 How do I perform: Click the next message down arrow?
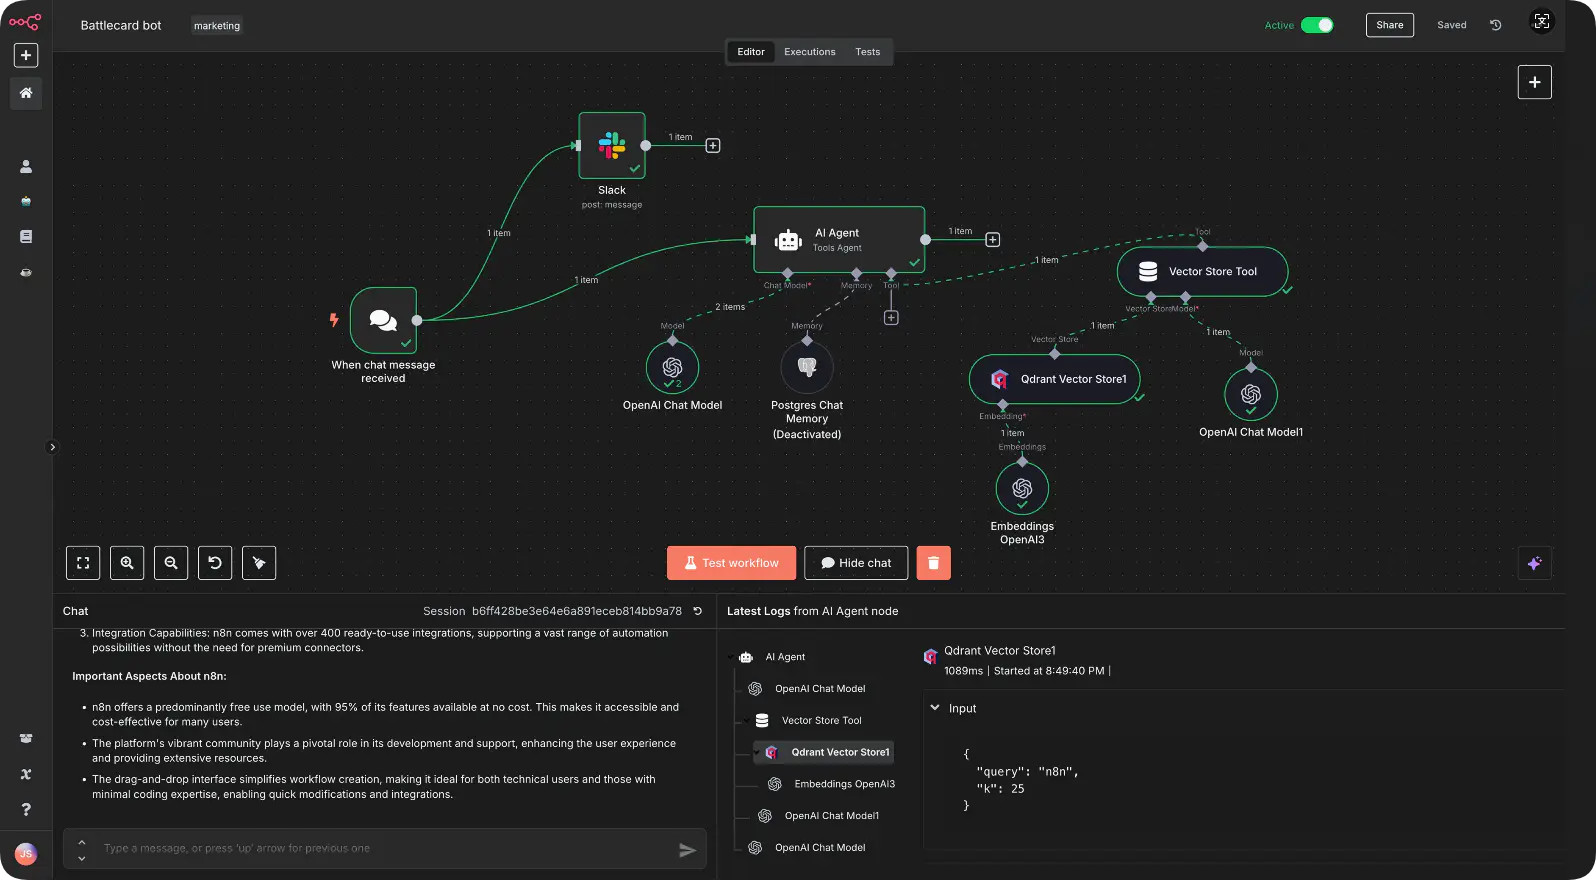(81, 857)
